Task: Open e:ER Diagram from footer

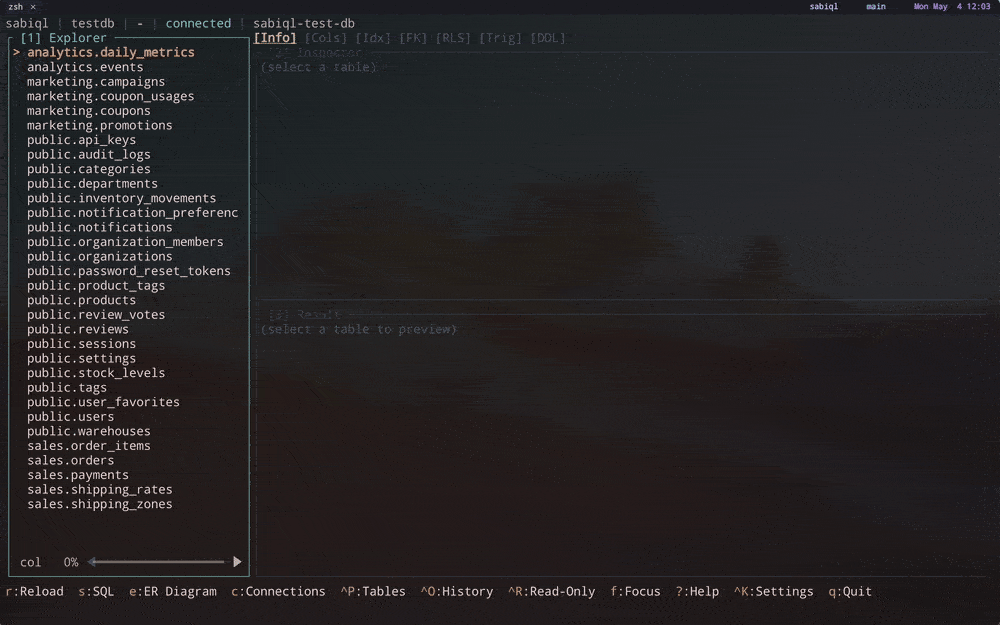Action: (172, 592)
